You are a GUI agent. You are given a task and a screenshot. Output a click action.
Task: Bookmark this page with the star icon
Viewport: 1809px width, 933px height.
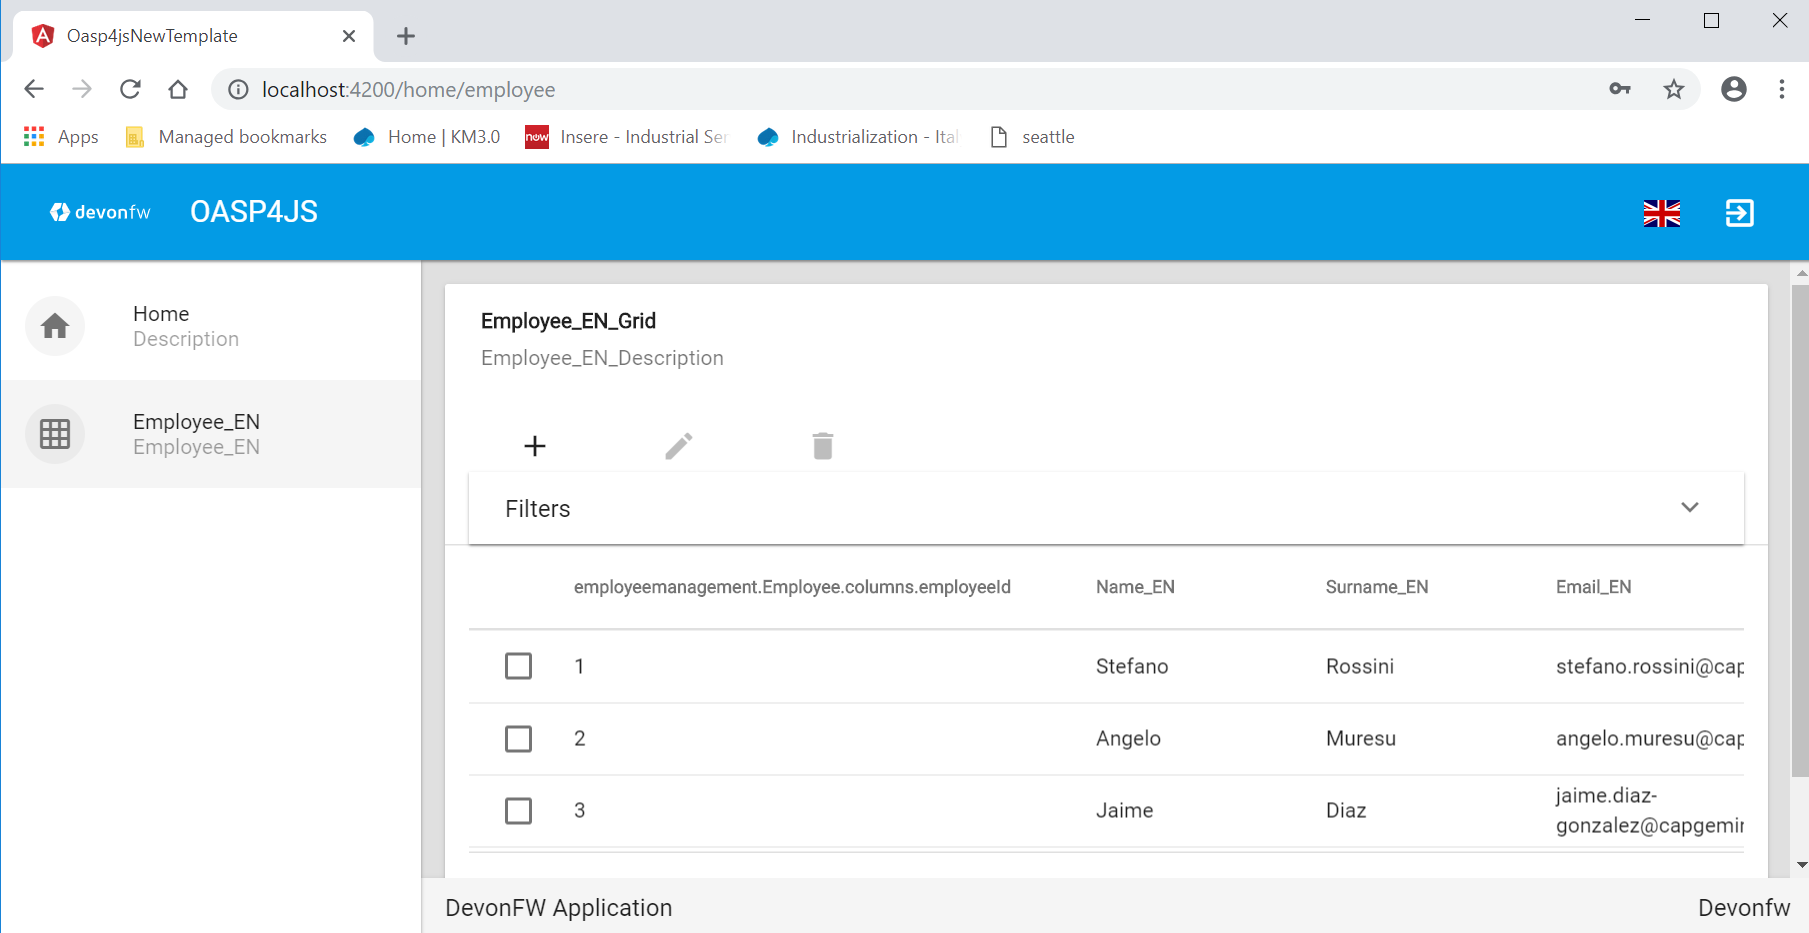[1673, 90]
